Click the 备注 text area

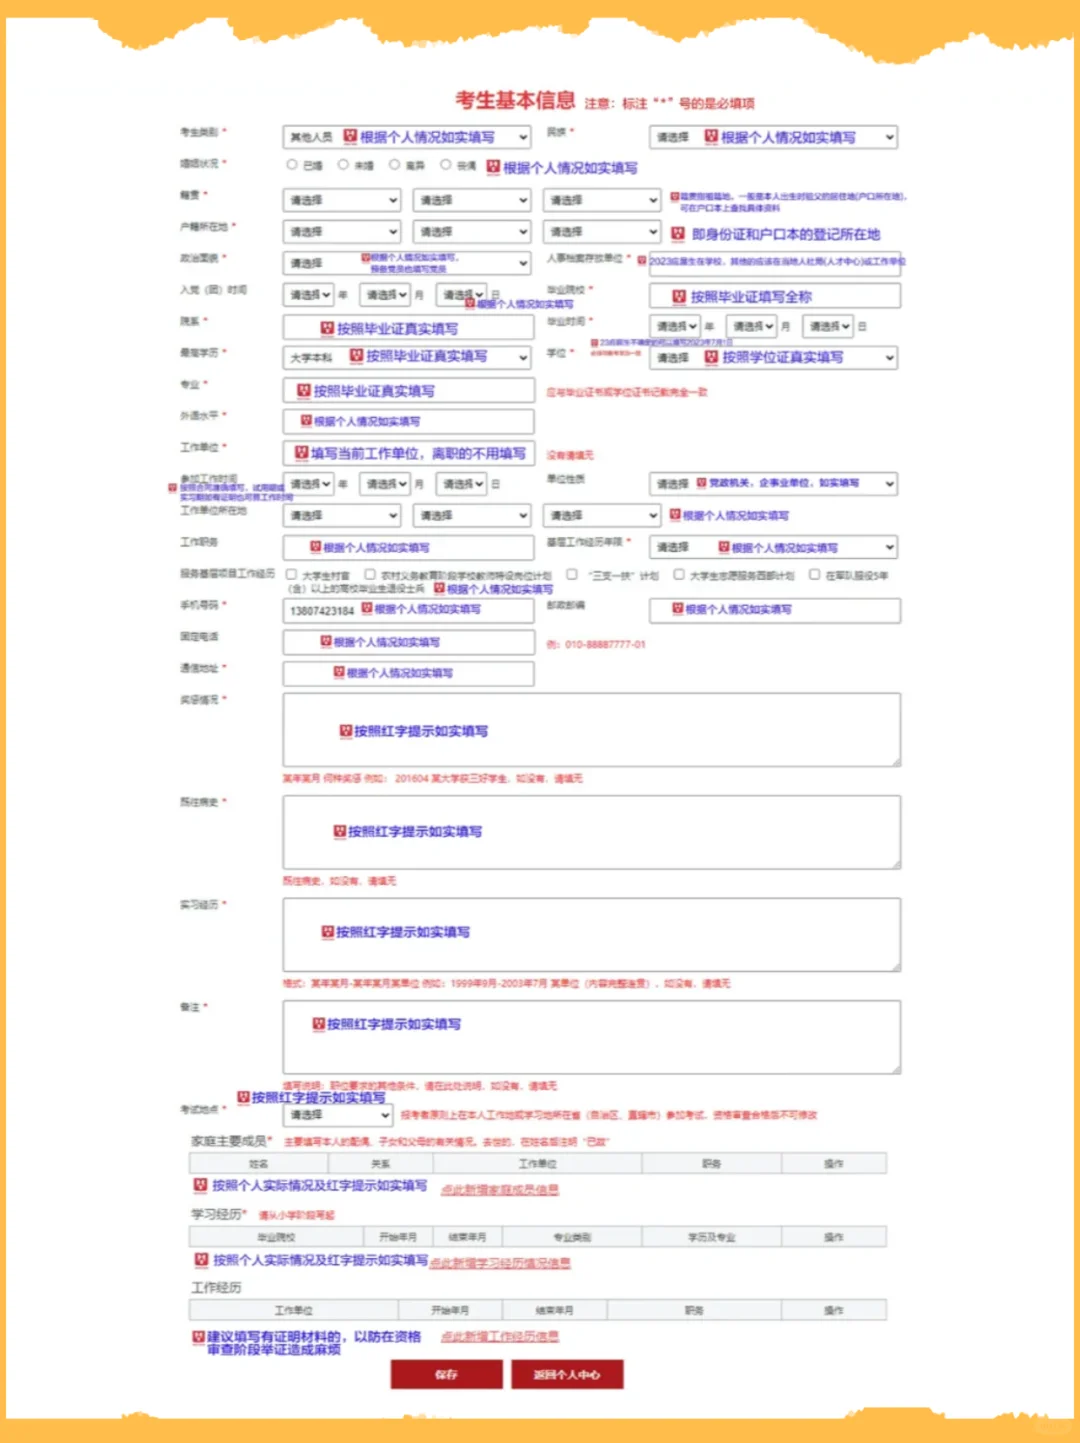click(592, 1037)
